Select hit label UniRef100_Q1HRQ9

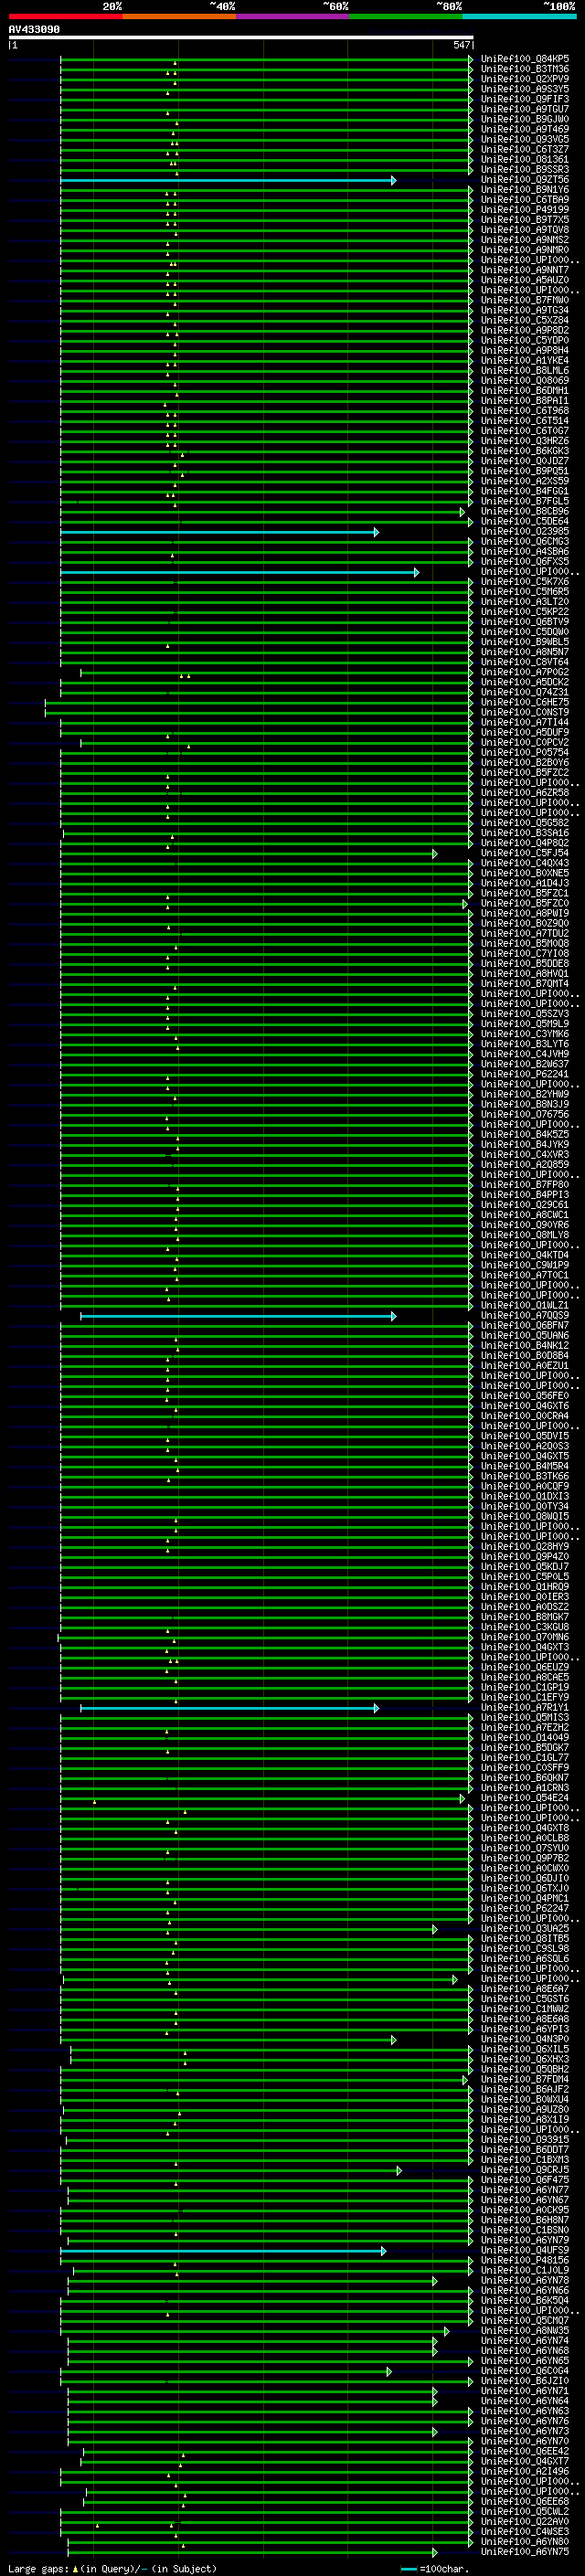click(525, 1588)
